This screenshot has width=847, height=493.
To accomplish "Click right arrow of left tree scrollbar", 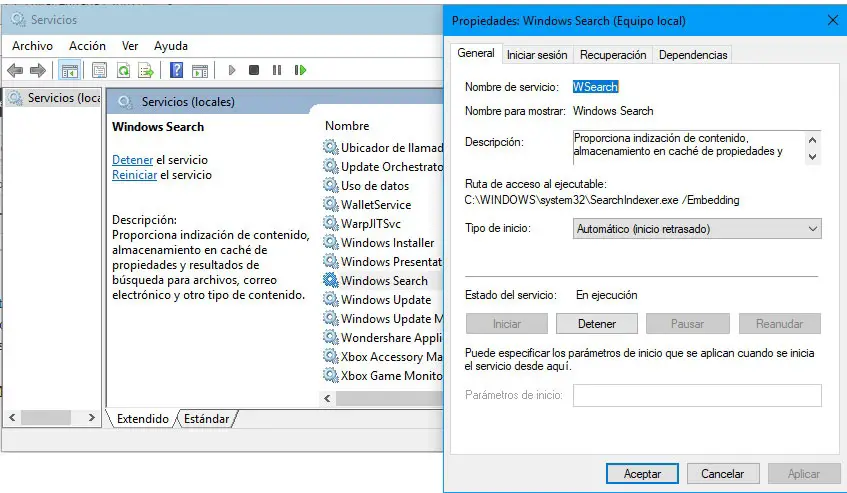I will click(x=92, y=417).
